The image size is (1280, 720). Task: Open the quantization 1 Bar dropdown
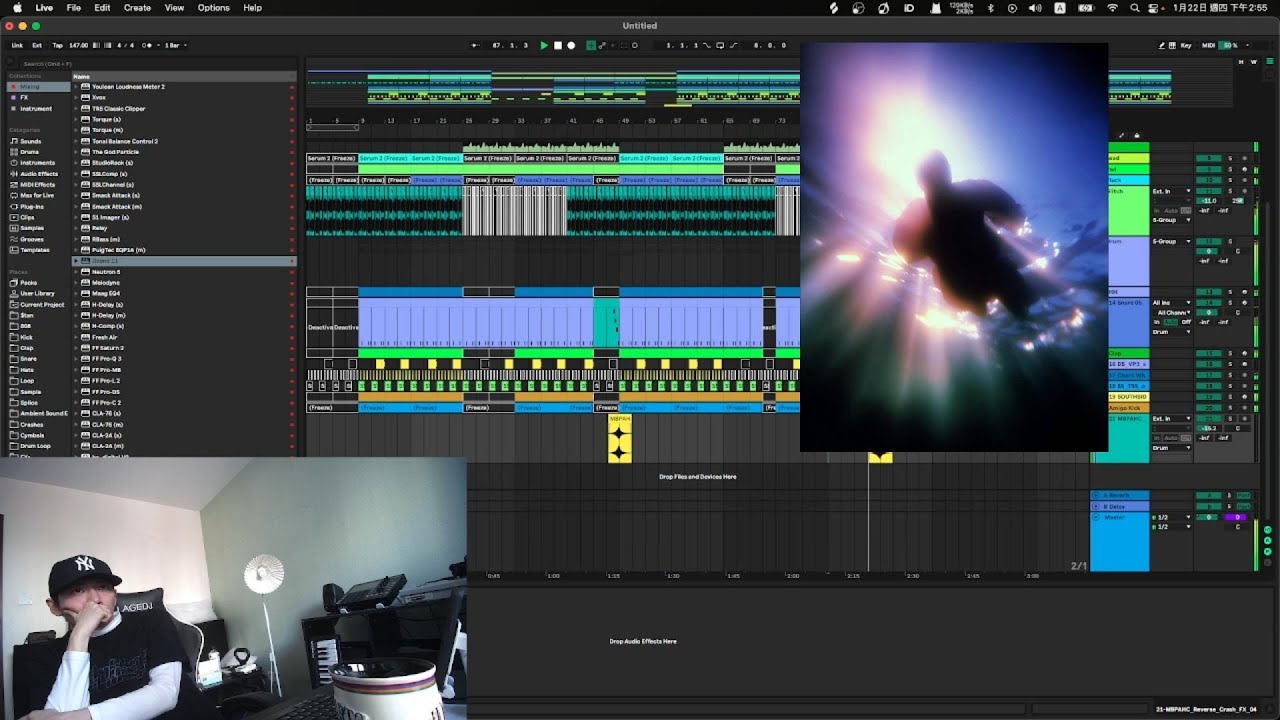[x=177, y=45]
